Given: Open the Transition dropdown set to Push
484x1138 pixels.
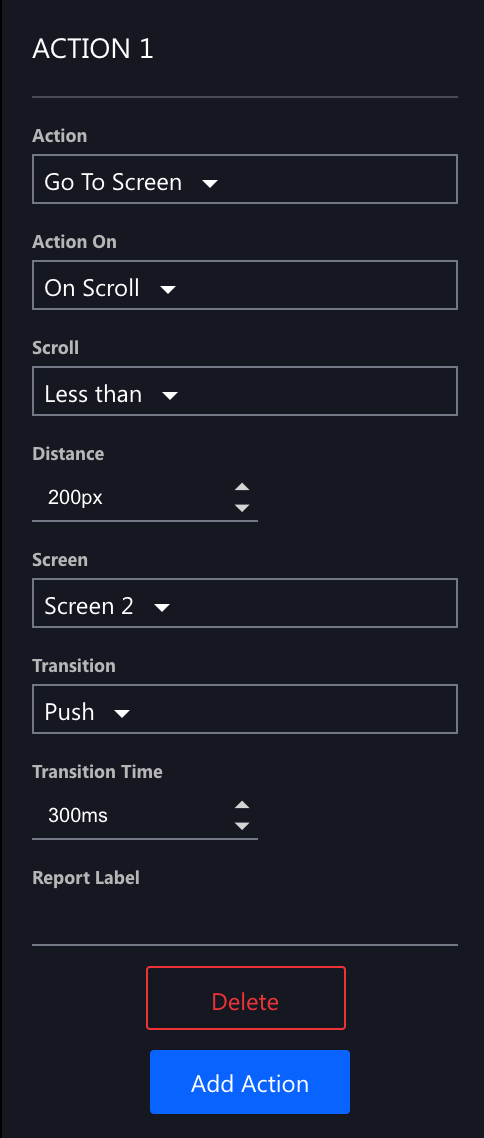Looking at the screenshot, I should [245, 708].
